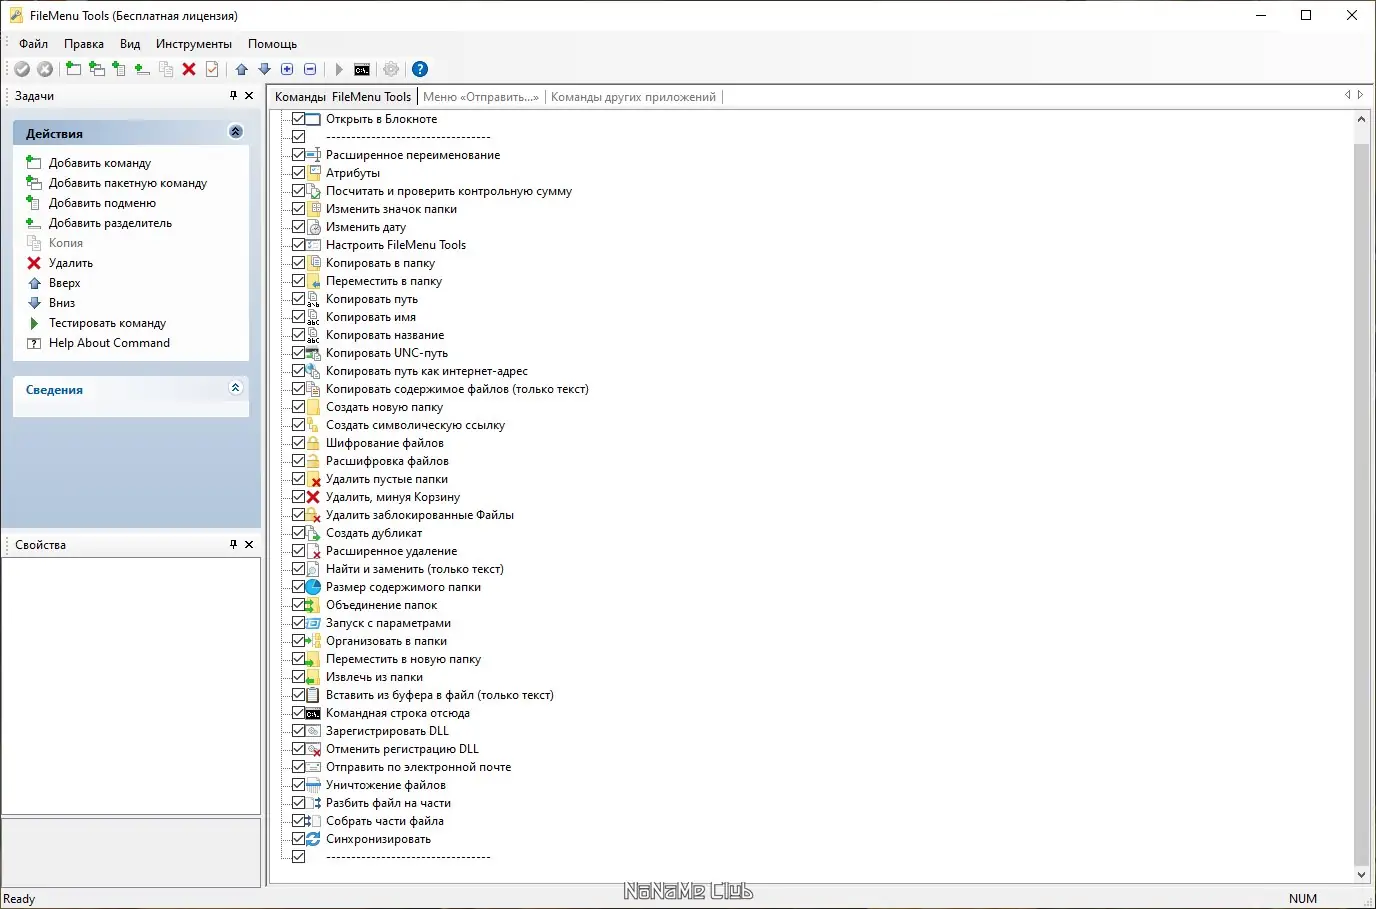Click the command list scroll-down arrow

click(1361, 874)
